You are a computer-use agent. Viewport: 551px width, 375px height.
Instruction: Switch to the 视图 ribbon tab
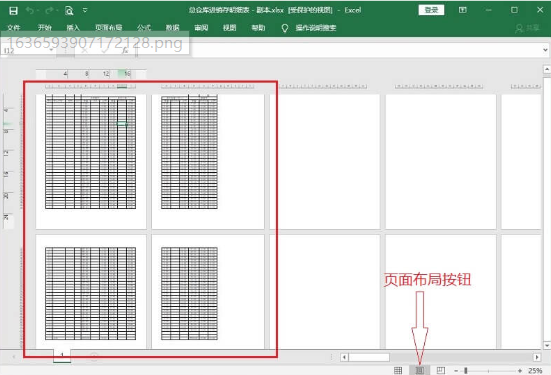[x=229, y=27]
